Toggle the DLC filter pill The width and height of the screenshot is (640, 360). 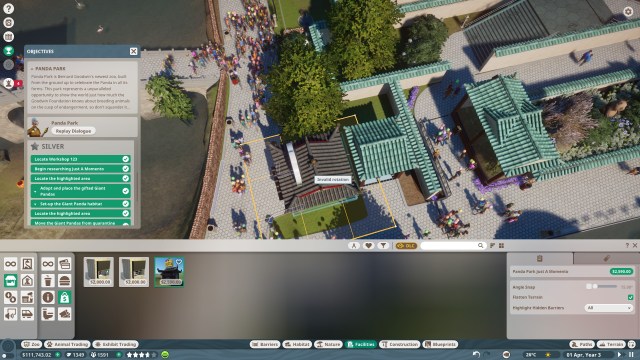pos(406,245)
